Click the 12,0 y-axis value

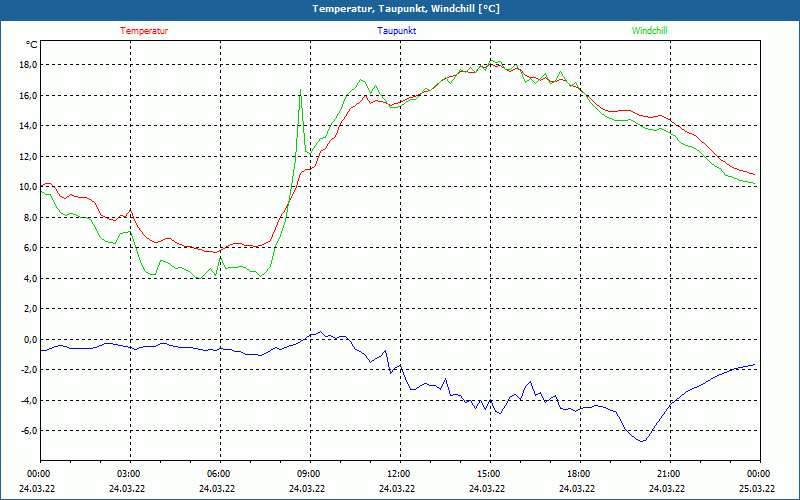28,156
